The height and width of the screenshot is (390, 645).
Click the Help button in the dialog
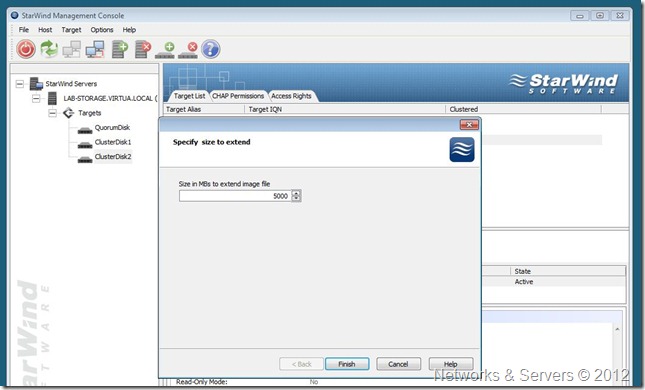click(x=450, y=364)
